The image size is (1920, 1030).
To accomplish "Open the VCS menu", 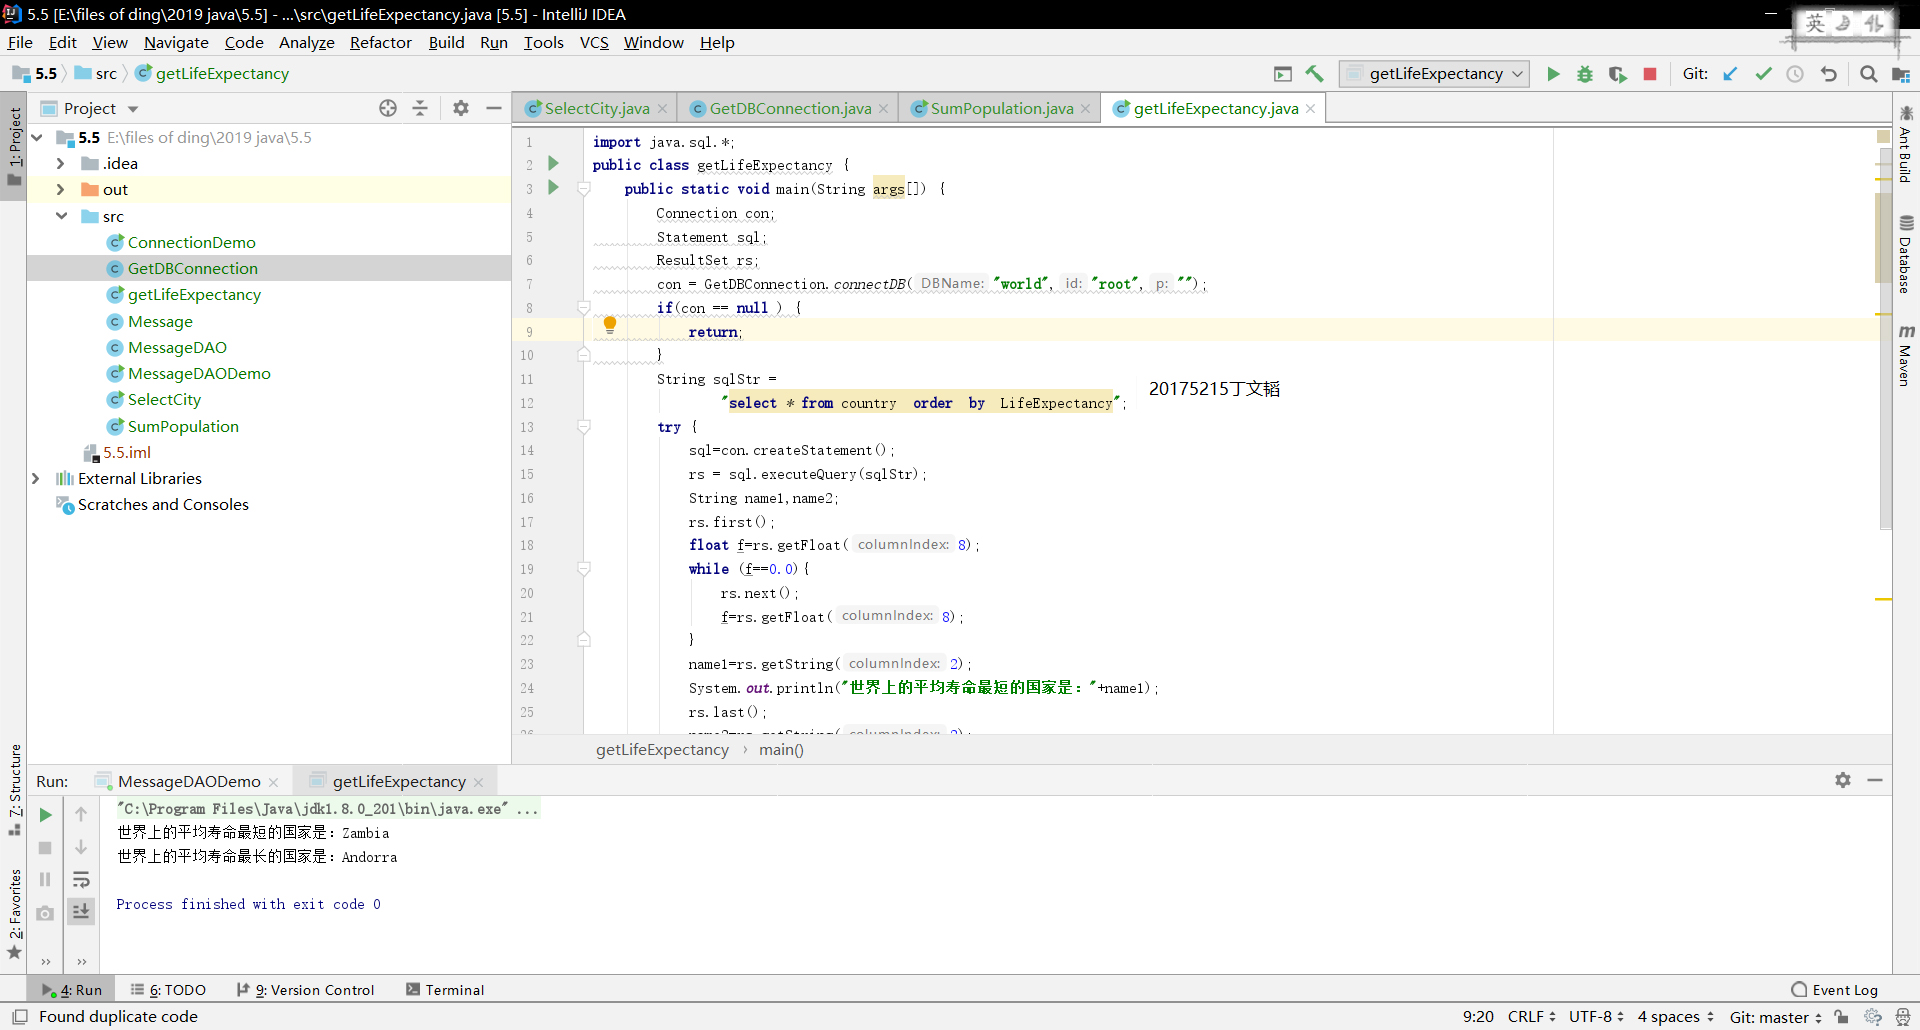I will coord(594,42).
